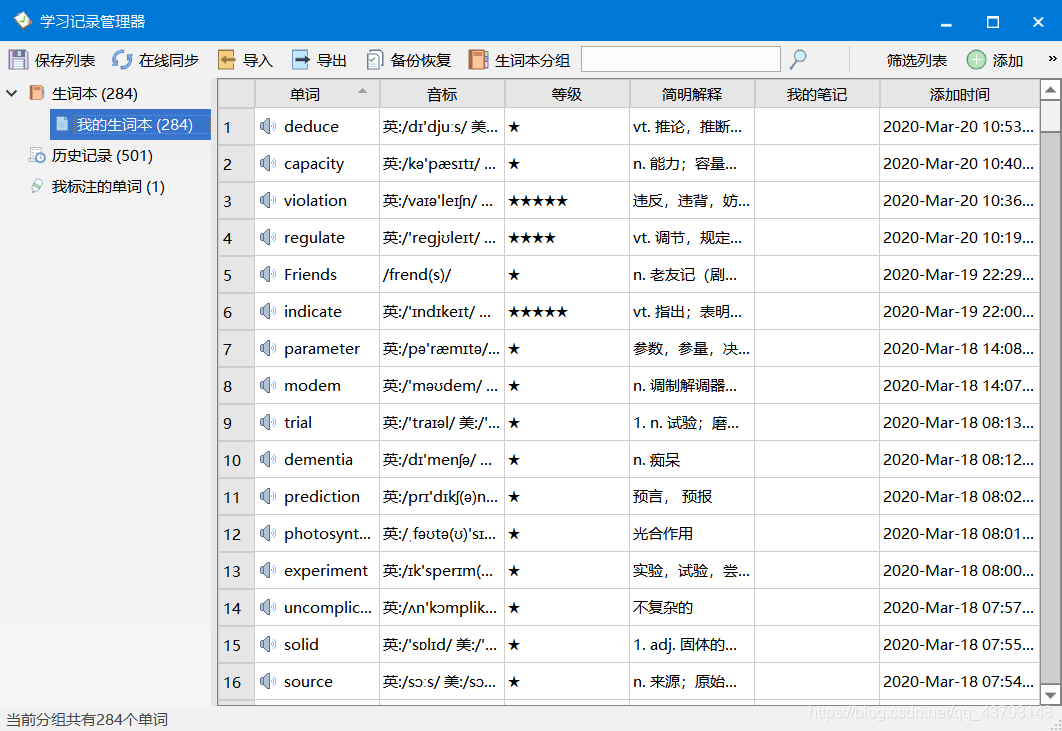Viewport: 1062px width, 731px height.
Task: Click vertical scrollbar thumb
Action: pos(1050,116)
